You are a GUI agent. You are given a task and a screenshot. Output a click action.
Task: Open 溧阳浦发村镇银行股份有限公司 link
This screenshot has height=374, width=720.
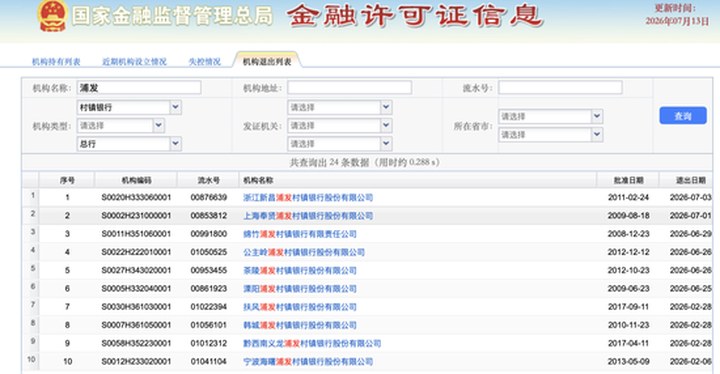[300, 289]
